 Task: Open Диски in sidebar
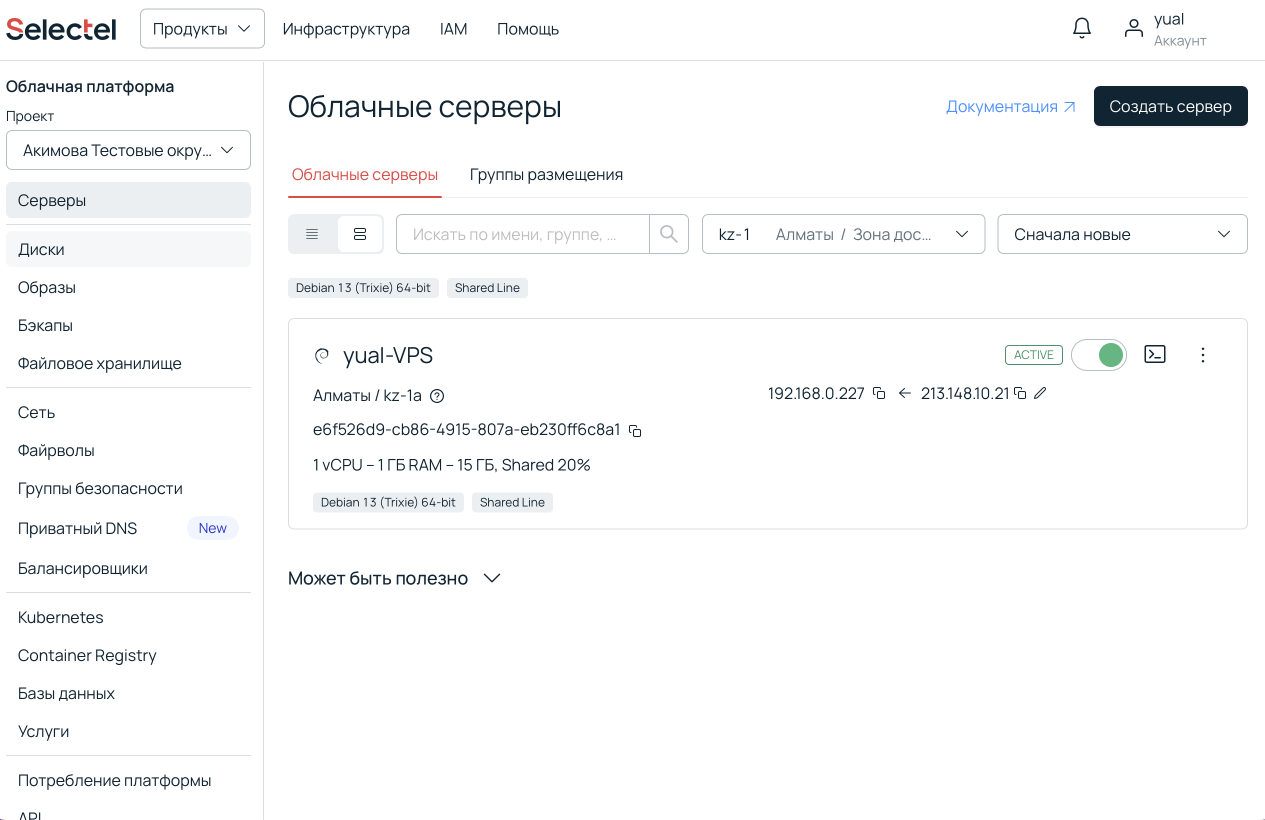coord(128,249)
